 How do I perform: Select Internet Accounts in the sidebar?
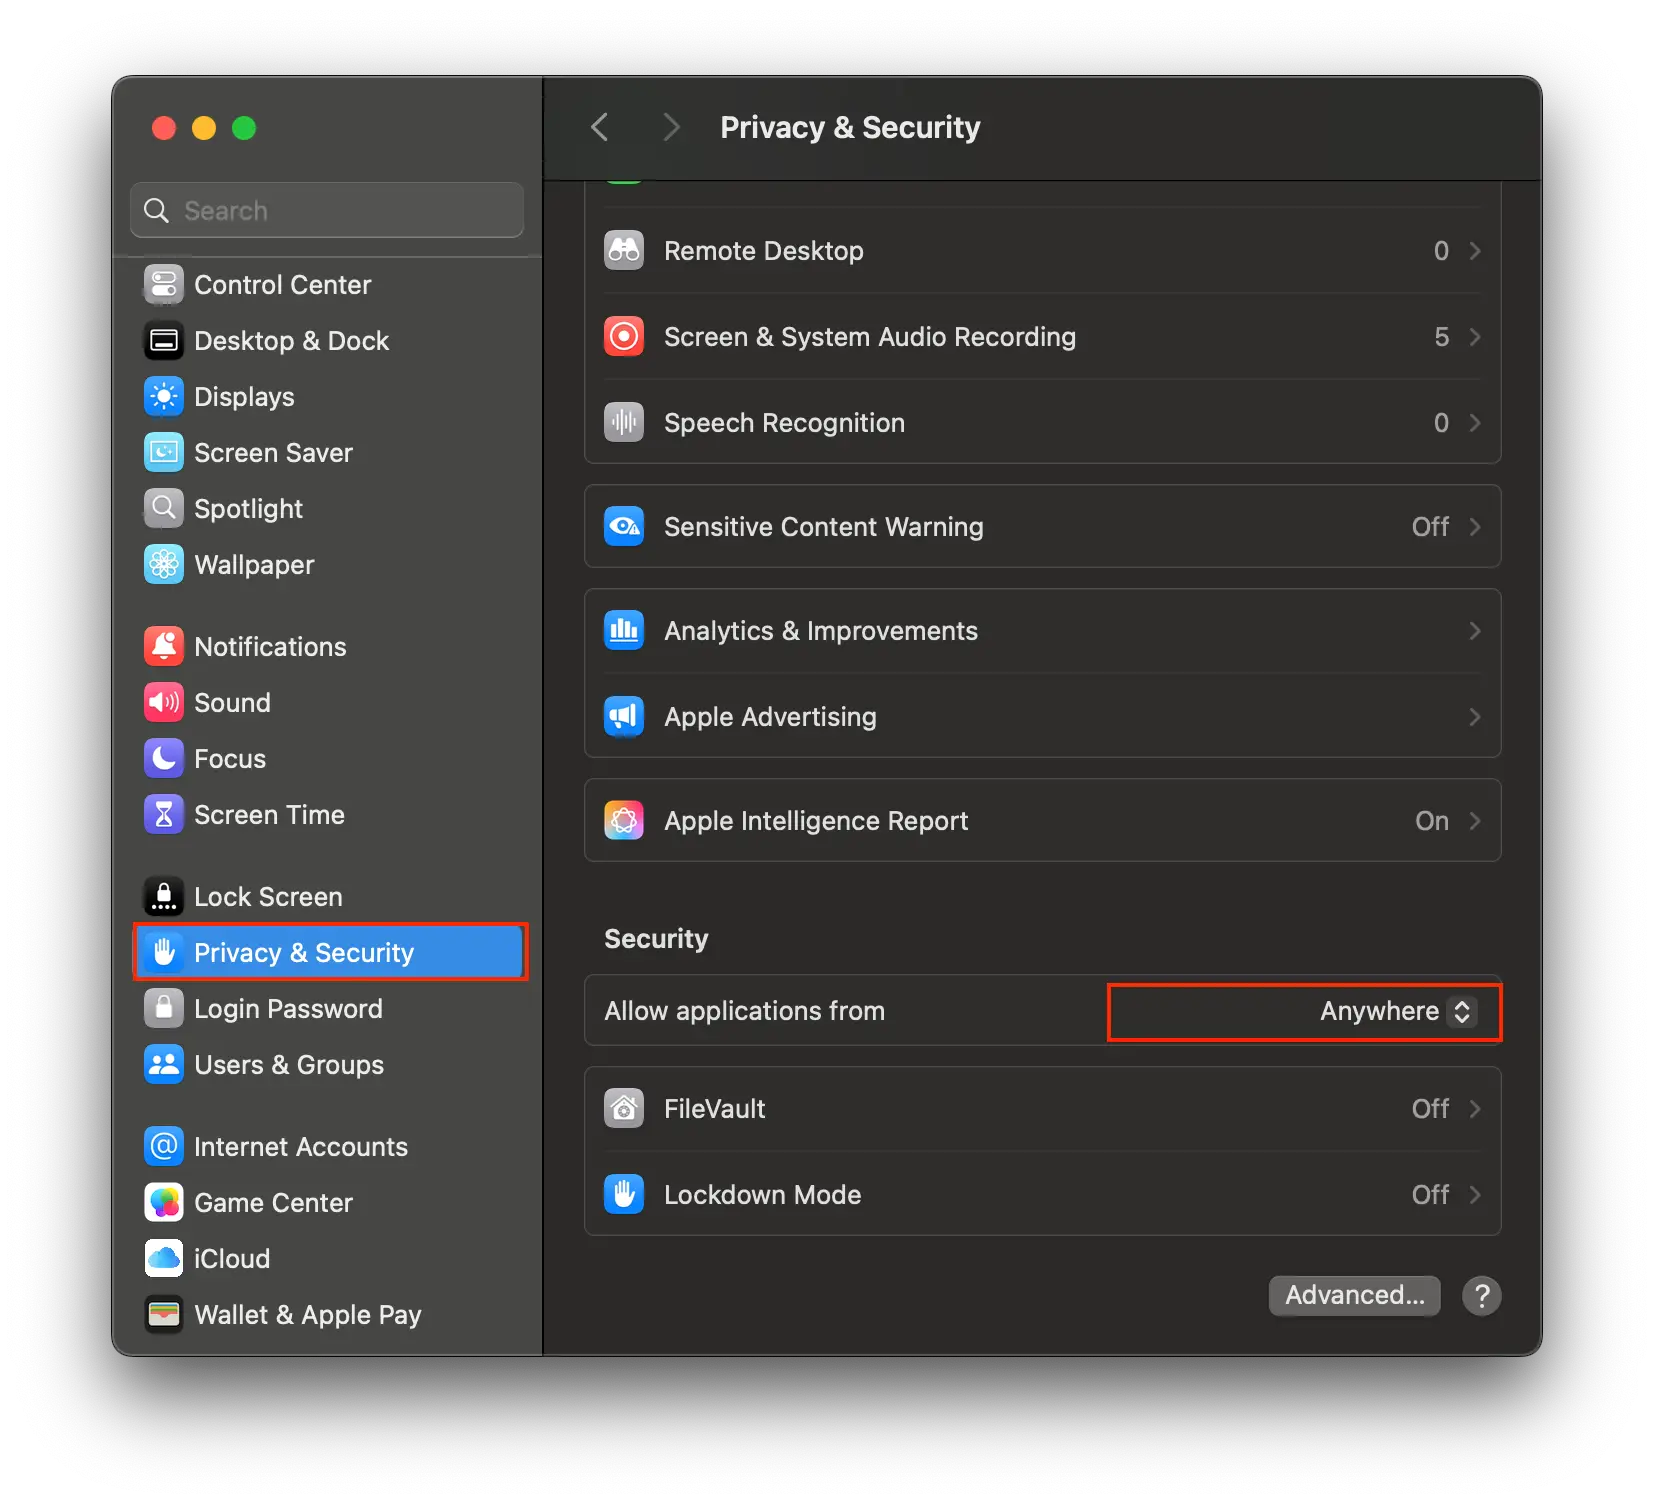pyautogui.click(x=300, y=1146)
